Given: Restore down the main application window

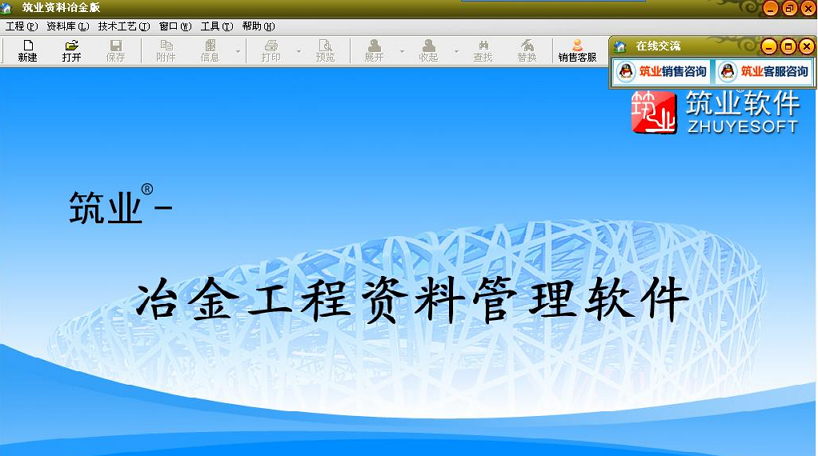Looking at the screenshot, I should (789, 8).
